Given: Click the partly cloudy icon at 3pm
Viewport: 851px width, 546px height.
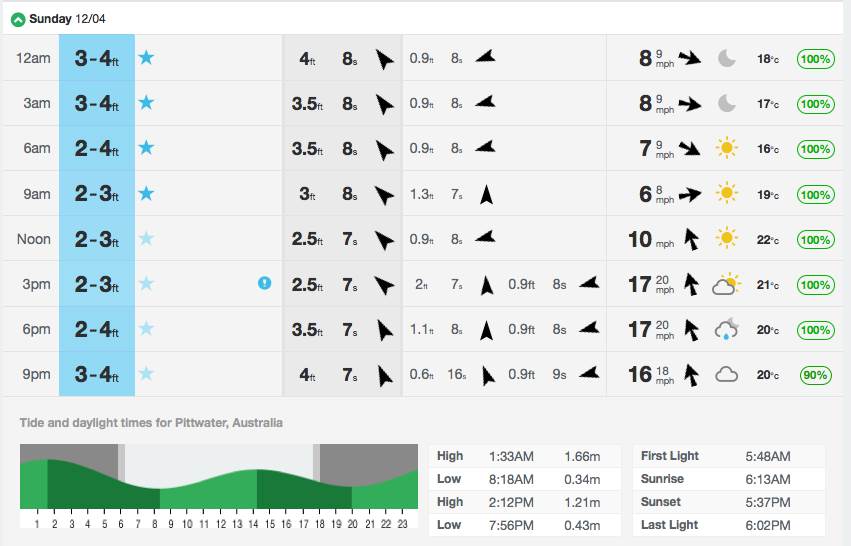Looking at the screenshot, I should point(726,285).
